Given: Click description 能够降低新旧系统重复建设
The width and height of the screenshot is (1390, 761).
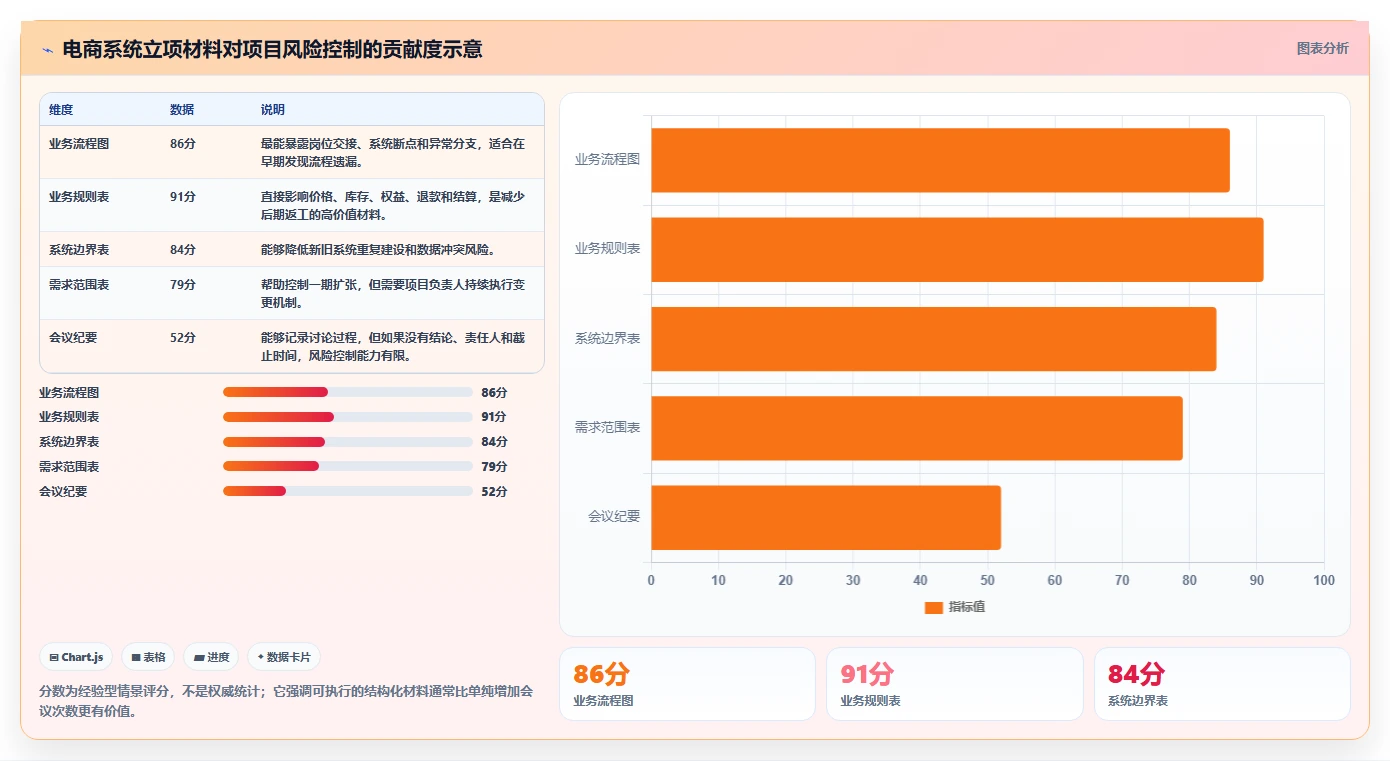Looking at the screenshot, I should (x=378, y=250).
